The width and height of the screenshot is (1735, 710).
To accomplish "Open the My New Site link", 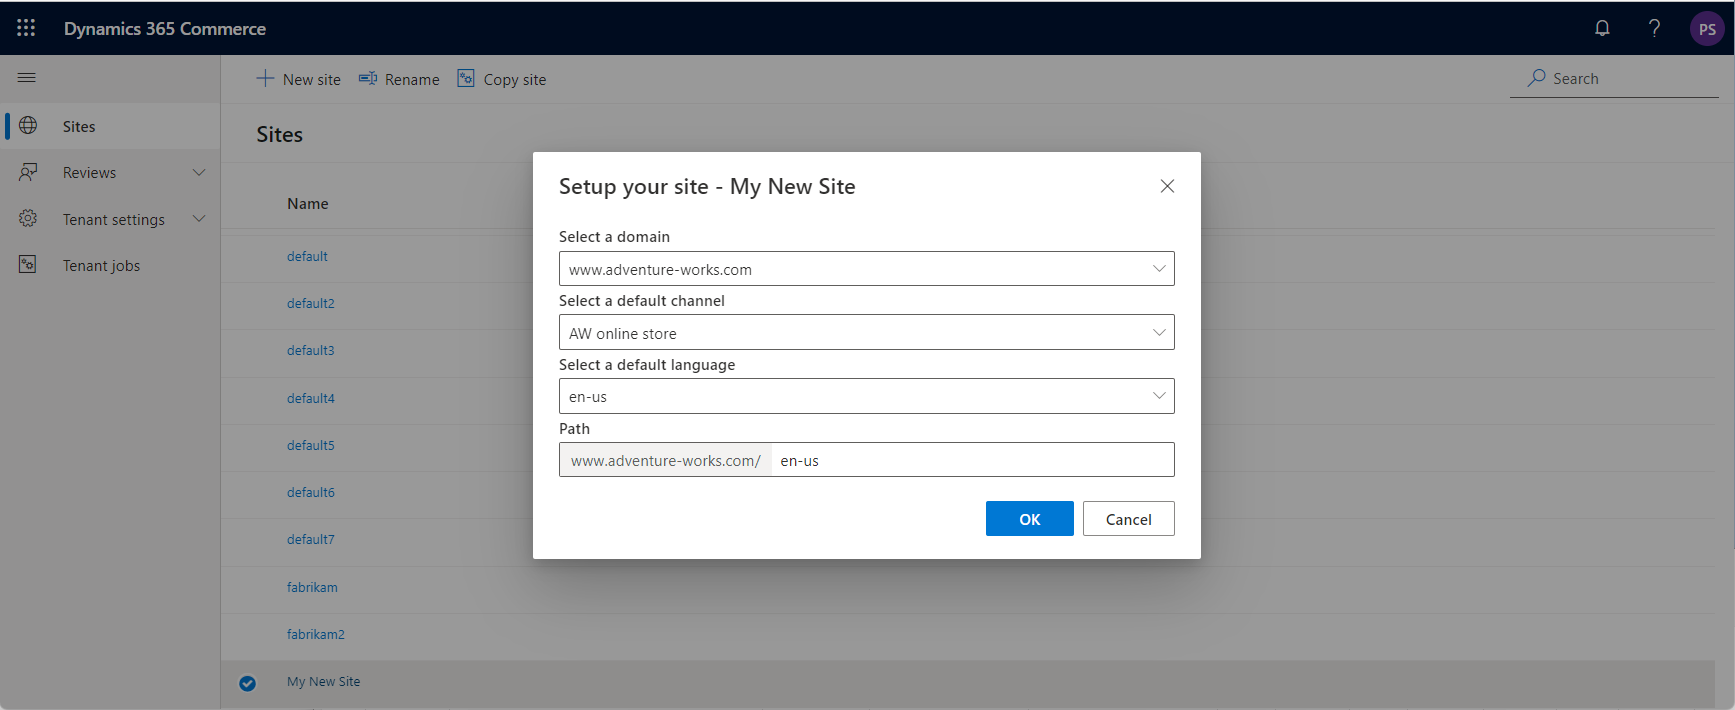I will 323,681.
